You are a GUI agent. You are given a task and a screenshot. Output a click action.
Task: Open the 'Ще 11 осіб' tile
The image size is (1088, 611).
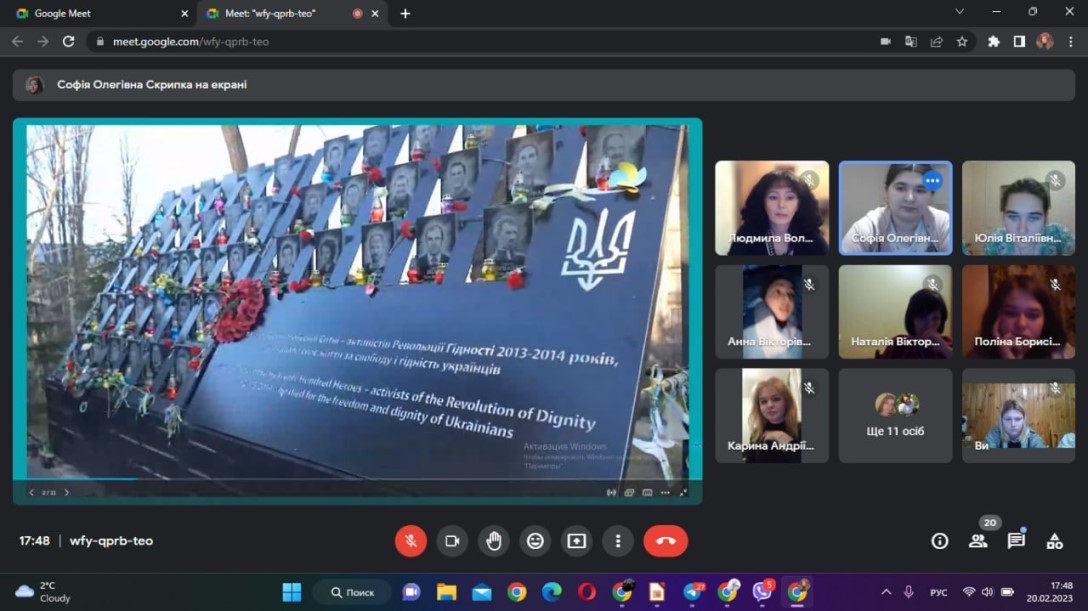tap(895, 415)
